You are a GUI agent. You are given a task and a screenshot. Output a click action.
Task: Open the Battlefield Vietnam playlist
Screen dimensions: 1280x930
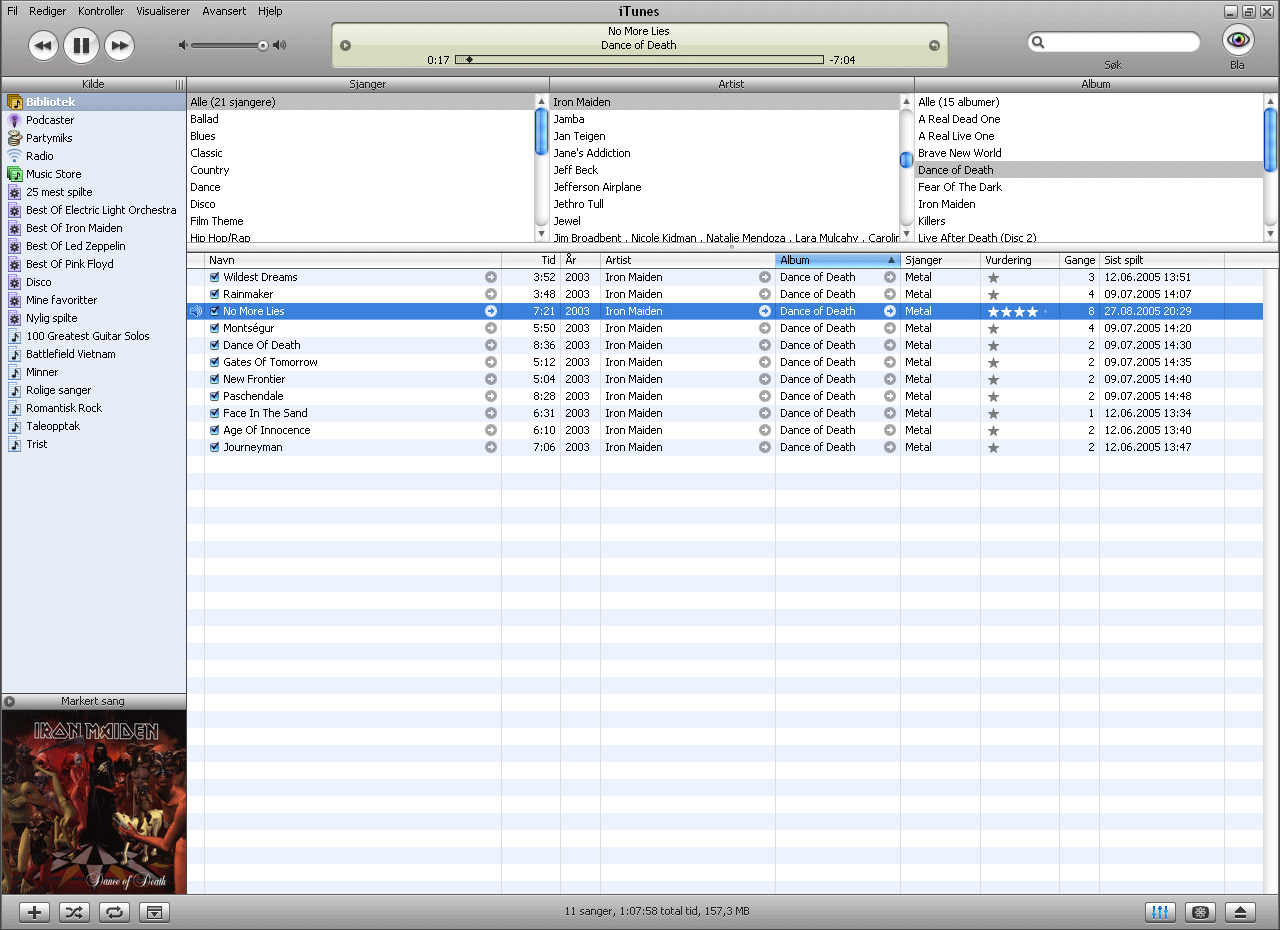70,354
